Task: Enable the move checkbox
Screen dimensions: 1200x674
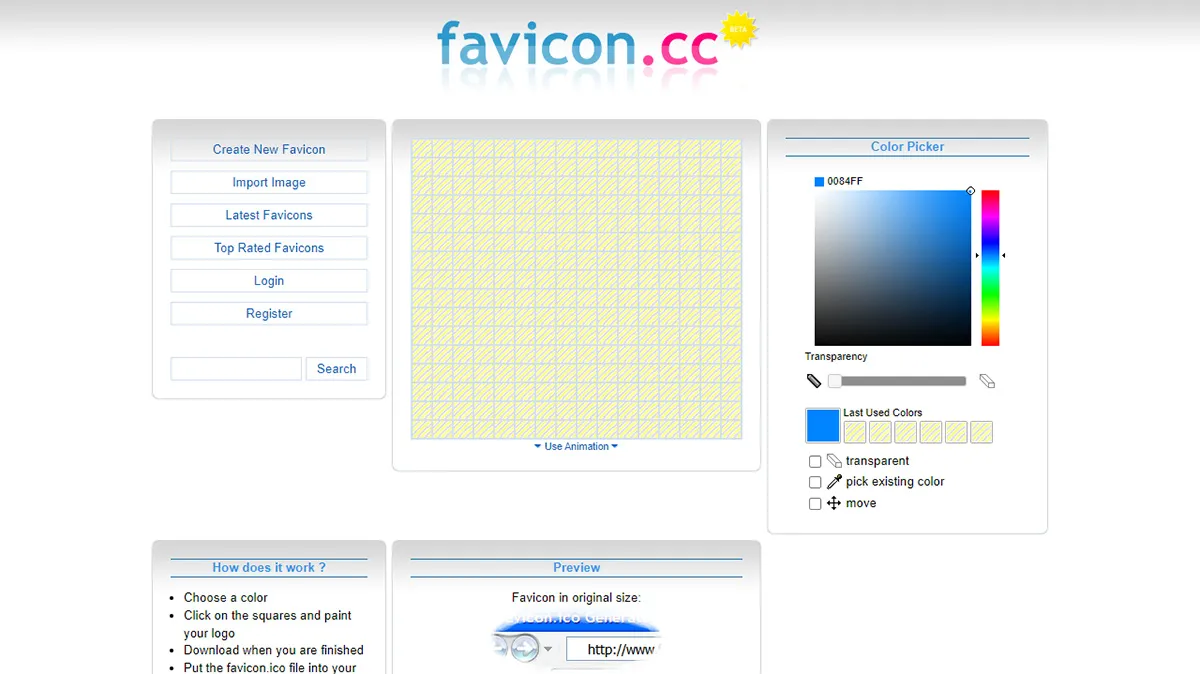Action: [815, 503]
